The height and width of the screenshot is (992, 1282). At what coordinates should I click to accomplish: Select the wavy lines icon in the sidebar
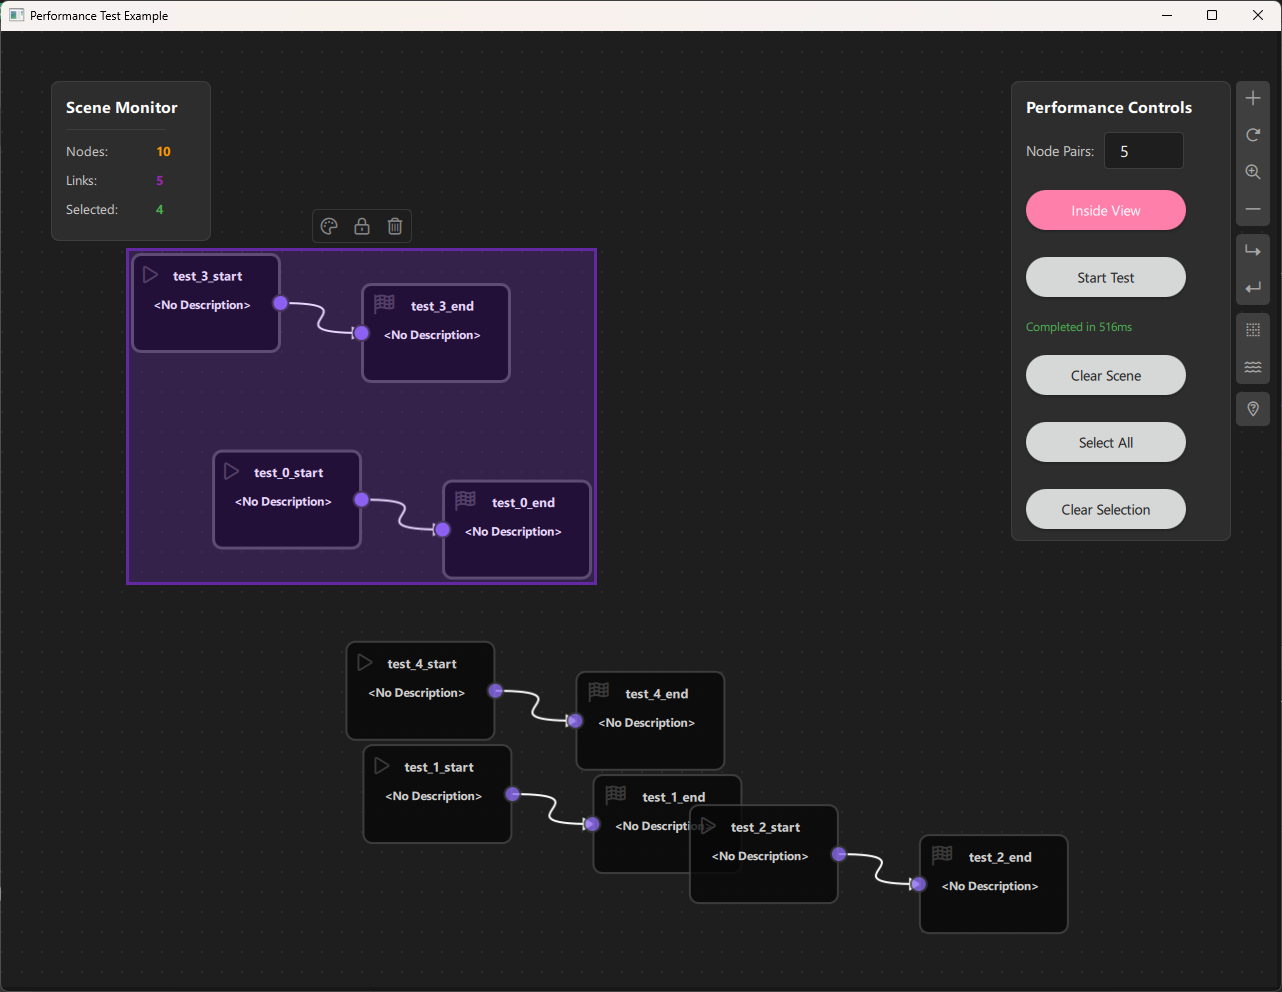pyautogui.click(x=1252, y=366)
